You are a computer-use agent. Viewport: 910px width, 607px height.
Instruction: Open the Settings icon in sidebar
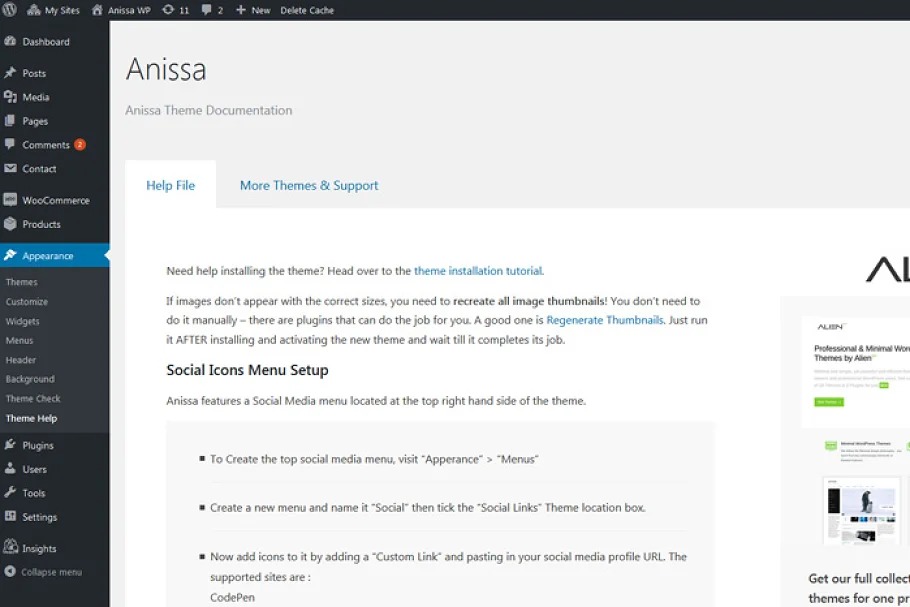(10, 517)
